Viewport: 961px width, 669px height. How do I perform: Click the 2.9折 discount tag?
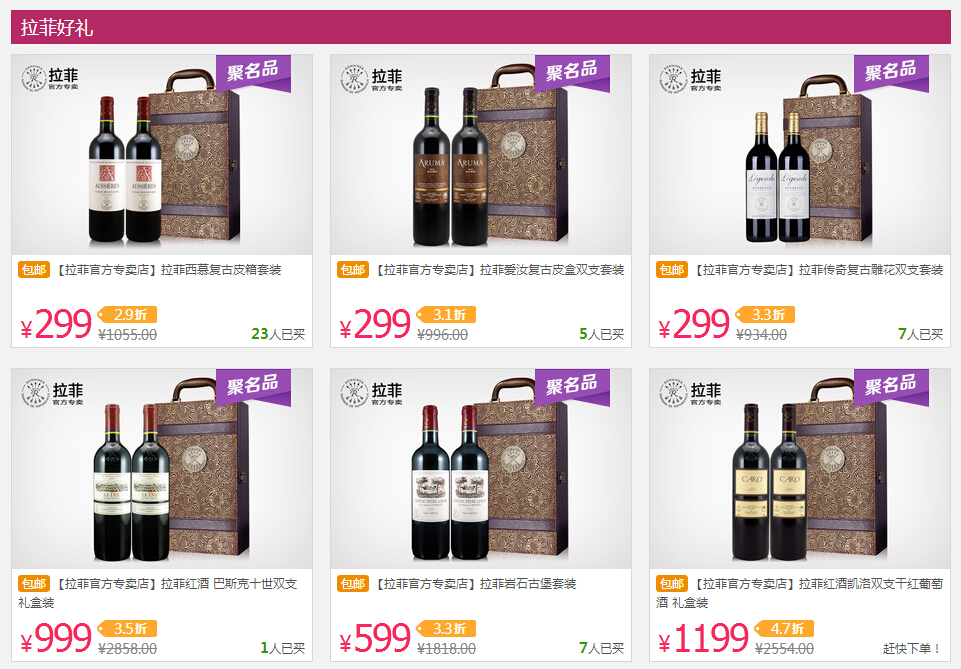coord(127,314)
